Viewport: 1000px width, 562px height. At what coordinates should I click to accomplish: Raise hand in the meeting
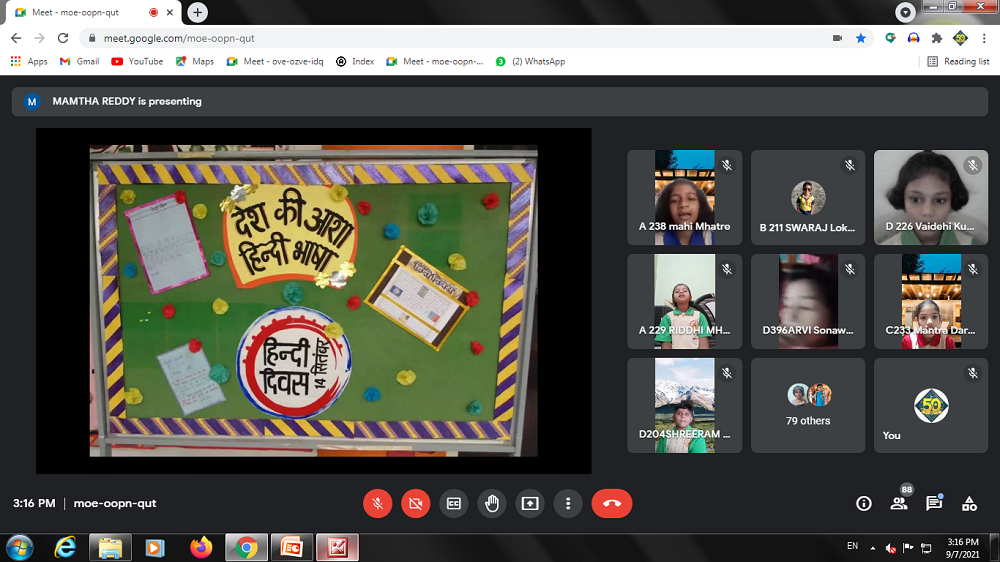(x=491, y=504)
